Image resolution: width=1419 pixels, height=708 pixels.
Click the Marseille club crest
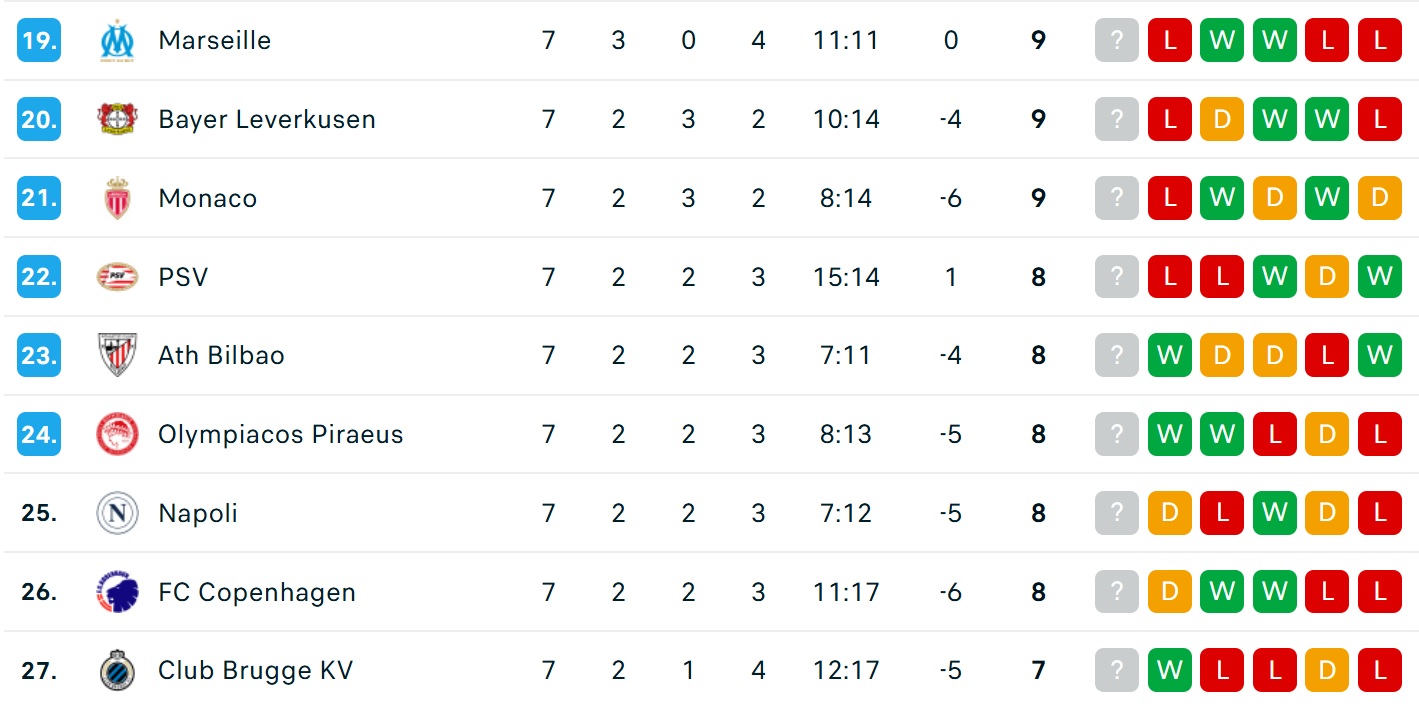117,41
